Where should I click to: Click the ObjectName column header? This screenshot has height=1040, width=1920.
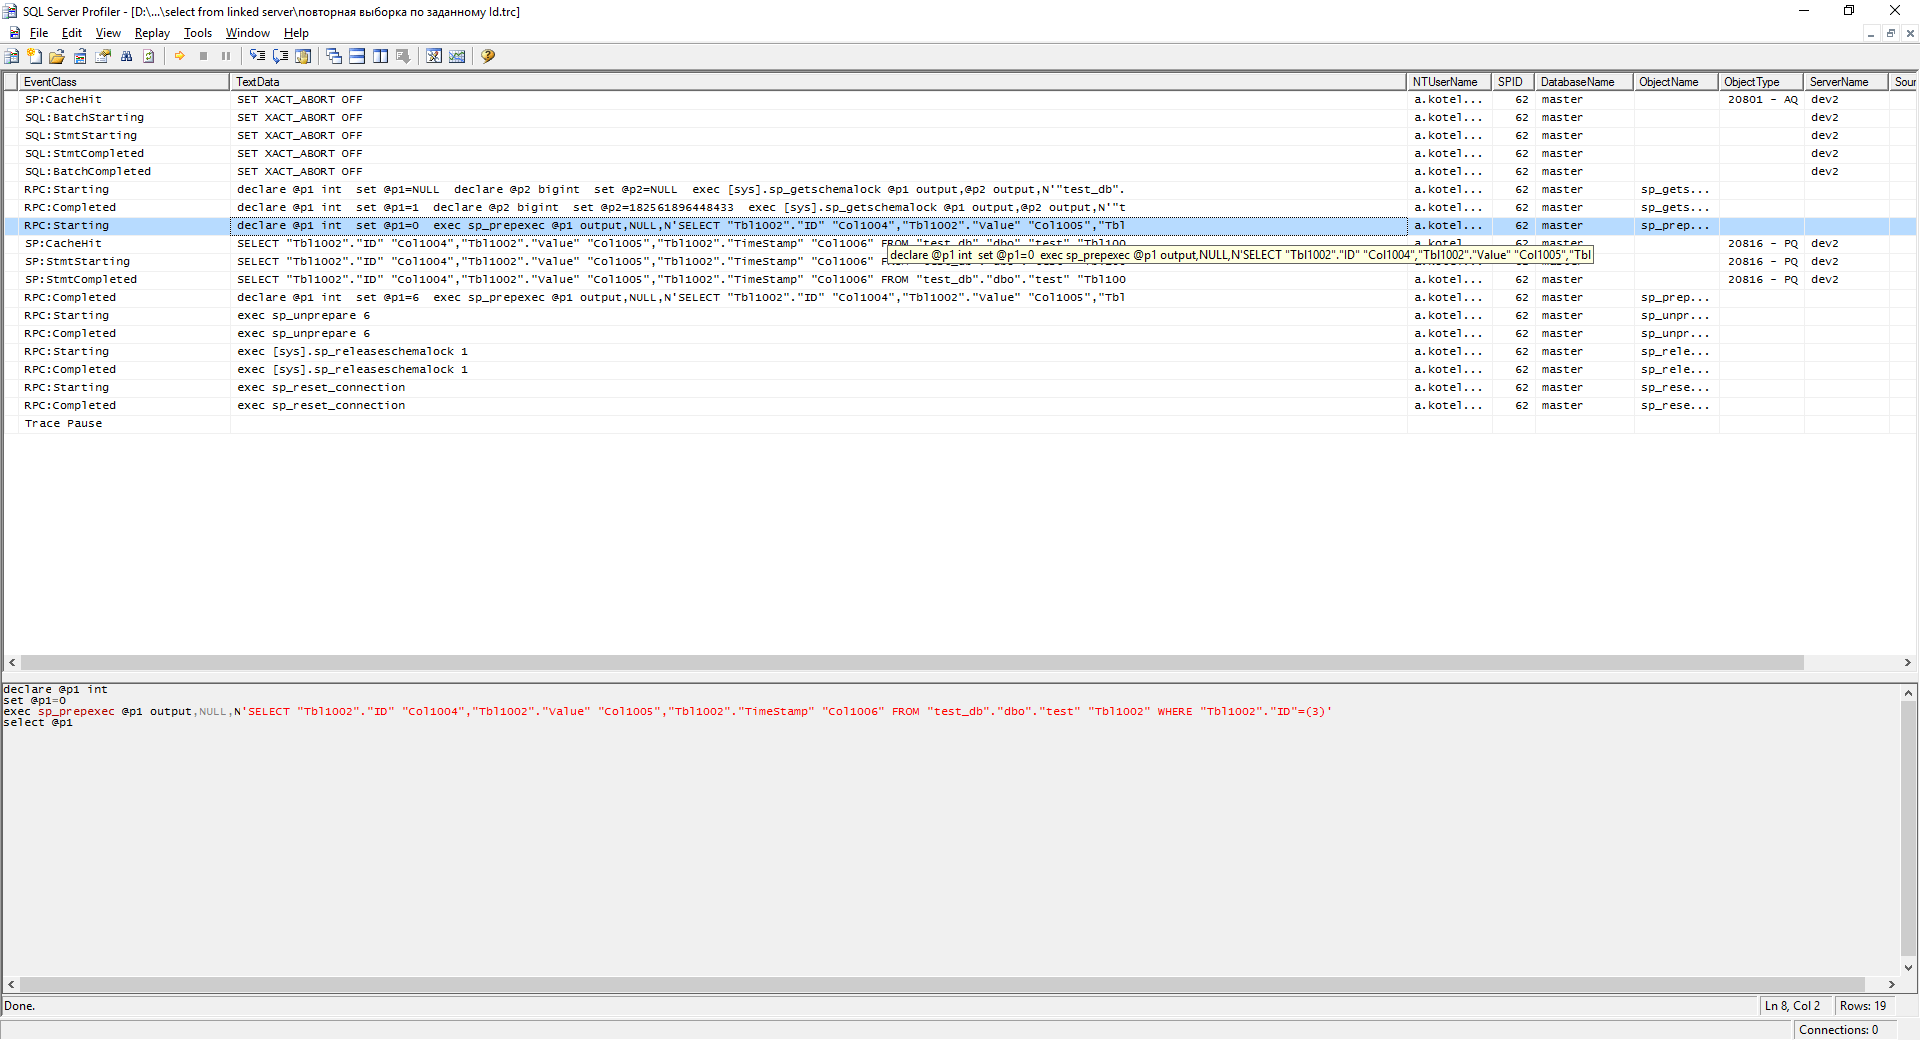[1676, 82]
